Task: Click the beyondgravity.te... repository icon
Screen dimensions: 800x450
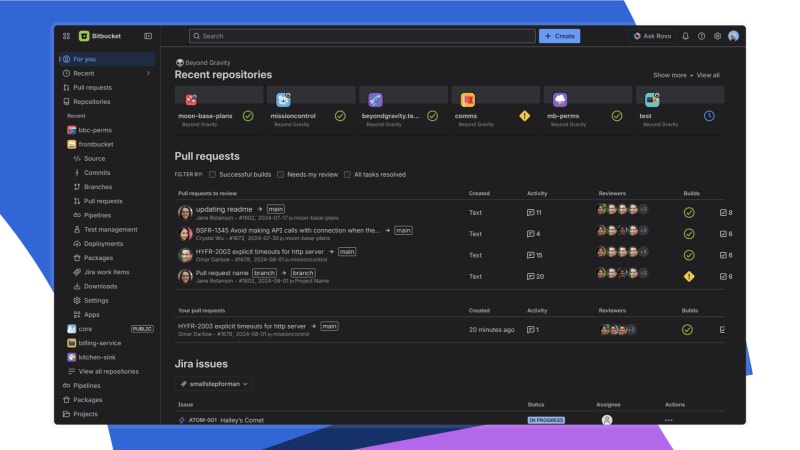Action: [x=376, y=99]
